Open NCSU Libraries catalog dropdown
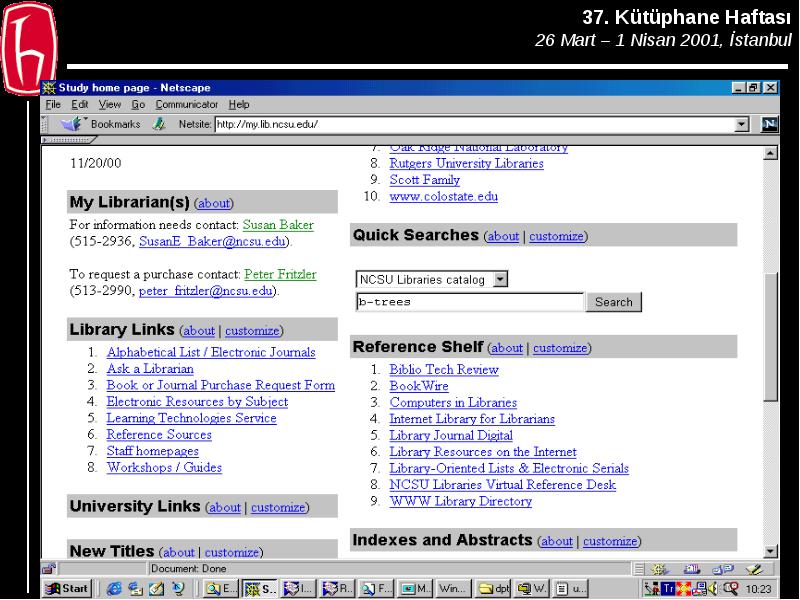Viewport: 800px width, 600px height. pos(501,279)
